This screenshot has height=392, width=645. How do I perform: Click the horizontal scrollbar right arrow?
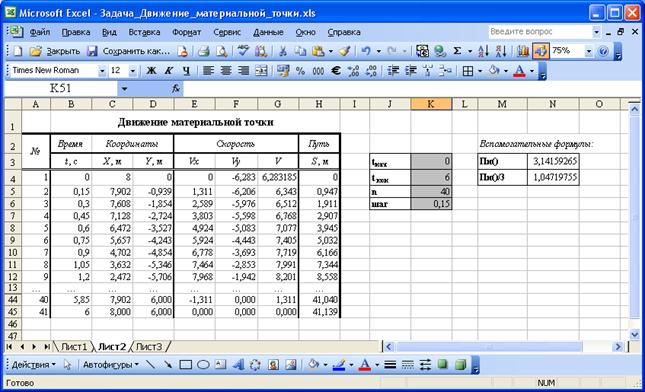tap(617, 347)
